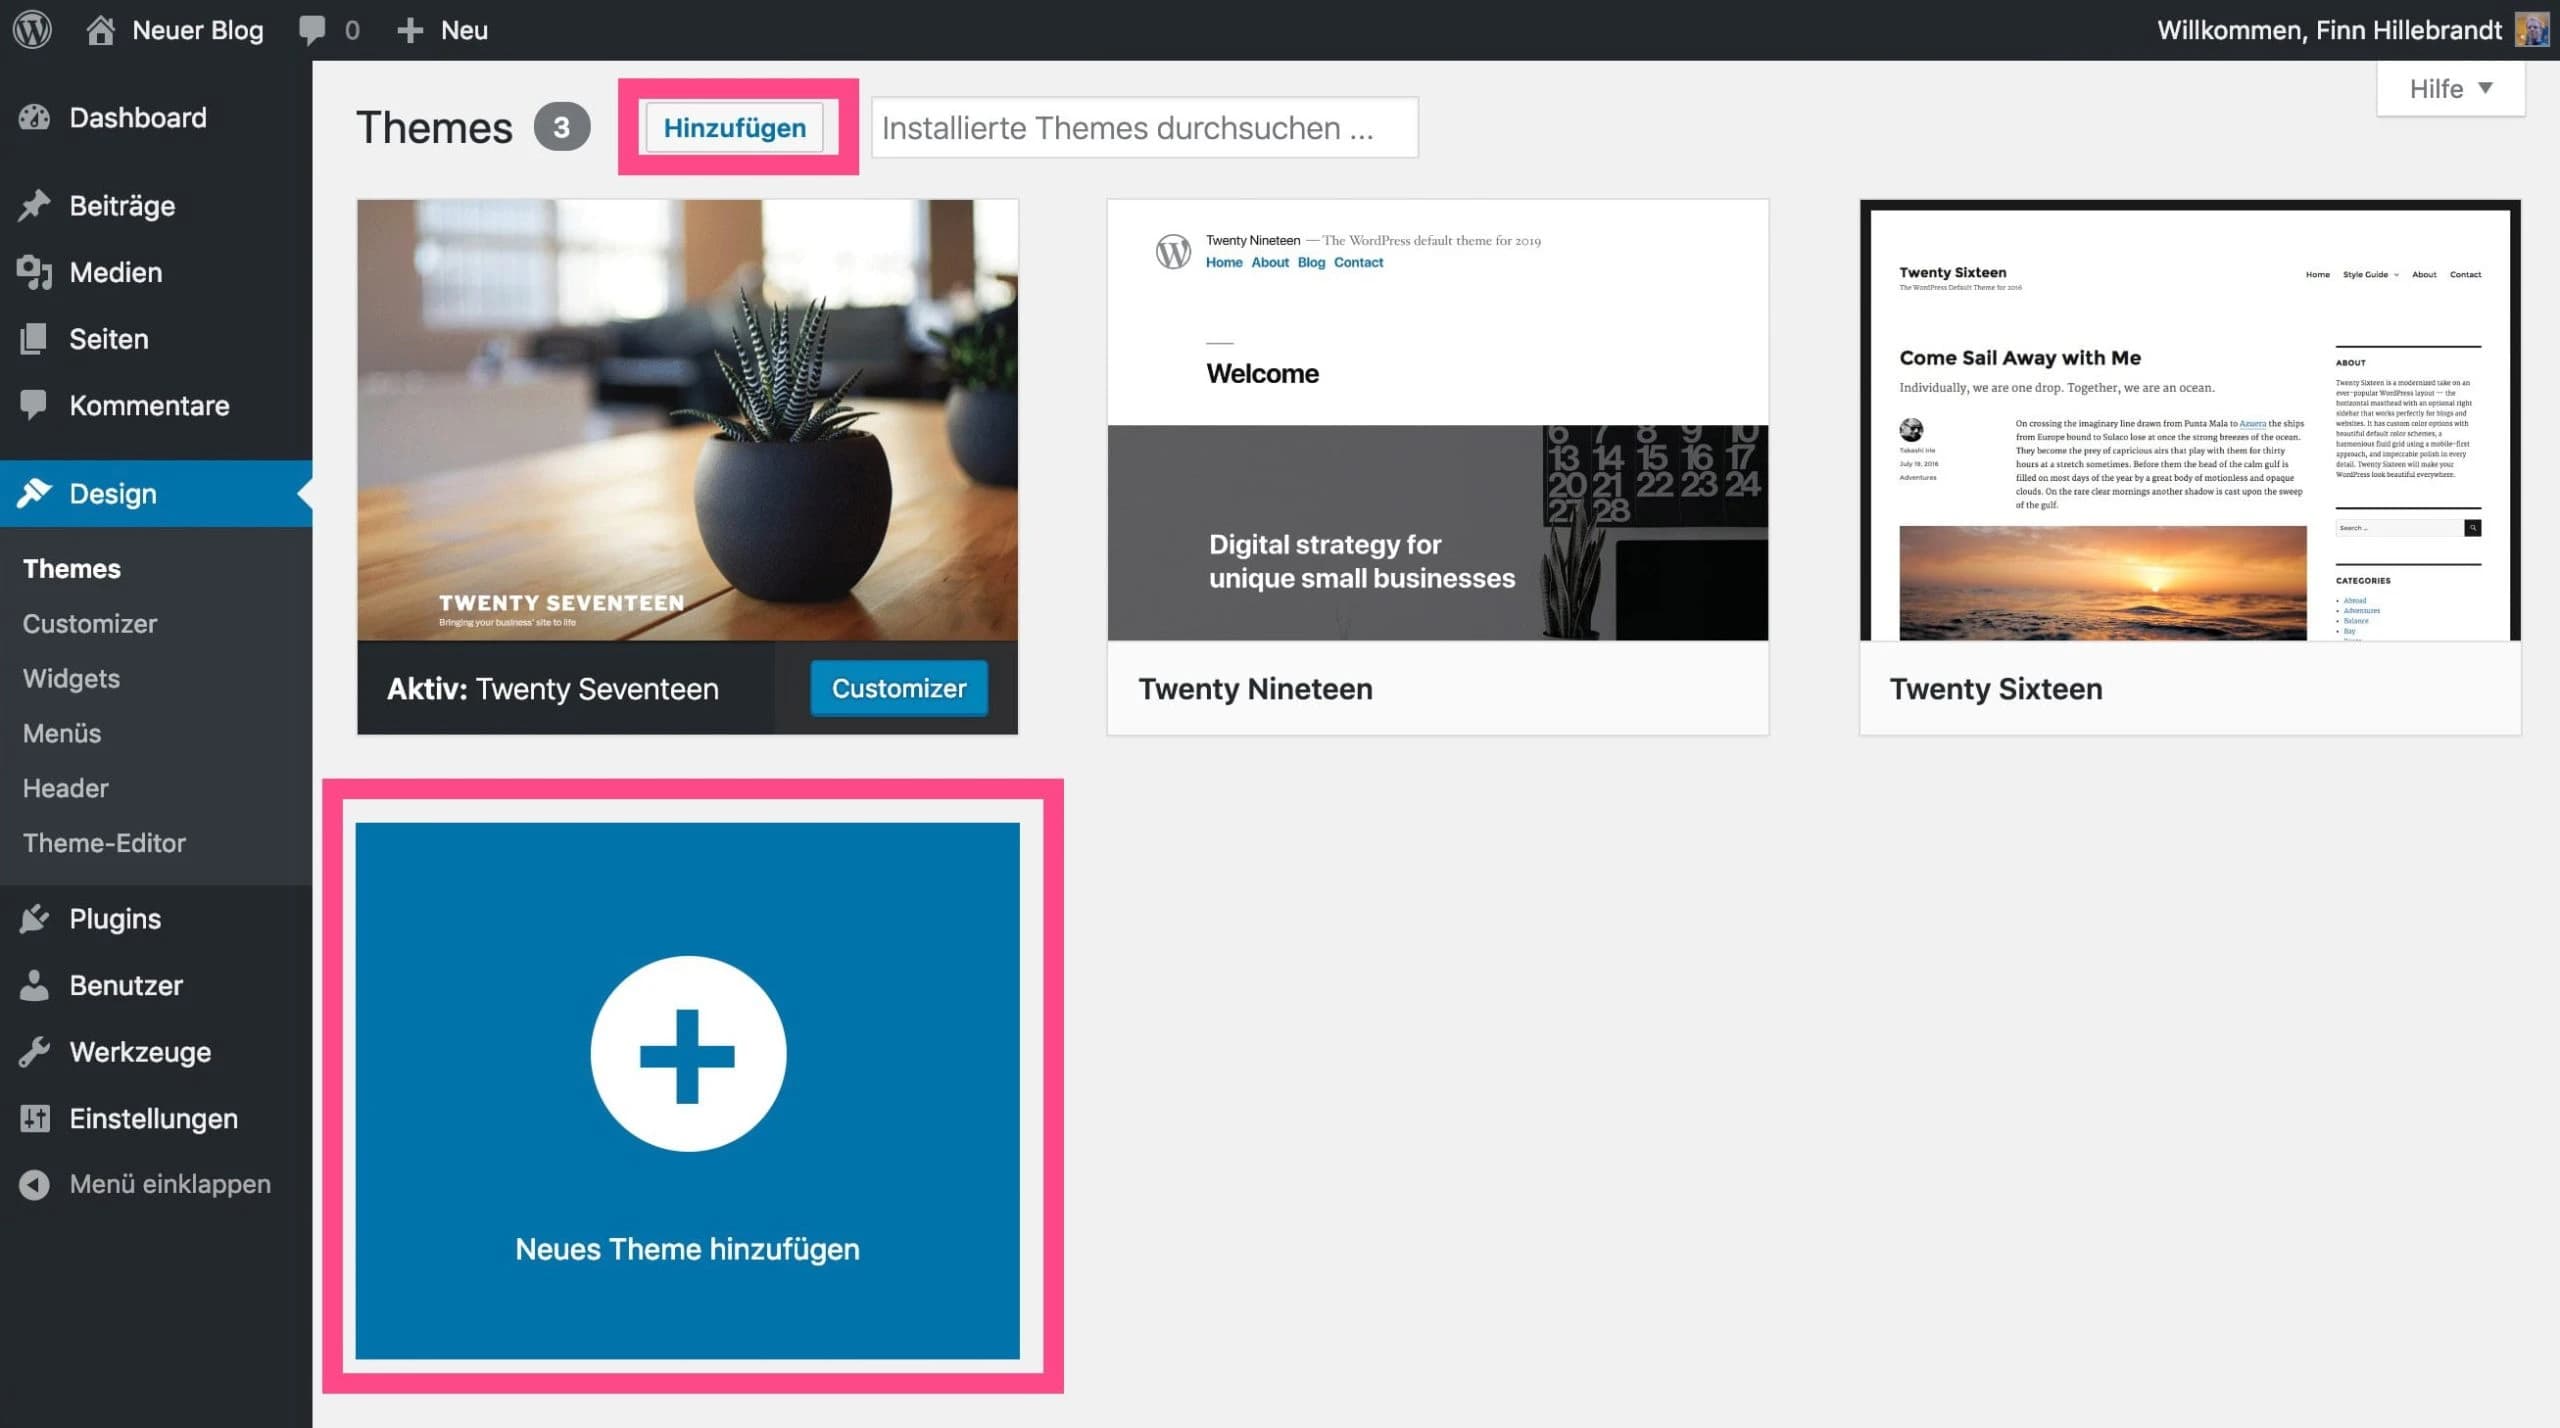The image size is (2560, 1428).
Task: Open the Neu menu in admin bar
Action: (443, 30)
